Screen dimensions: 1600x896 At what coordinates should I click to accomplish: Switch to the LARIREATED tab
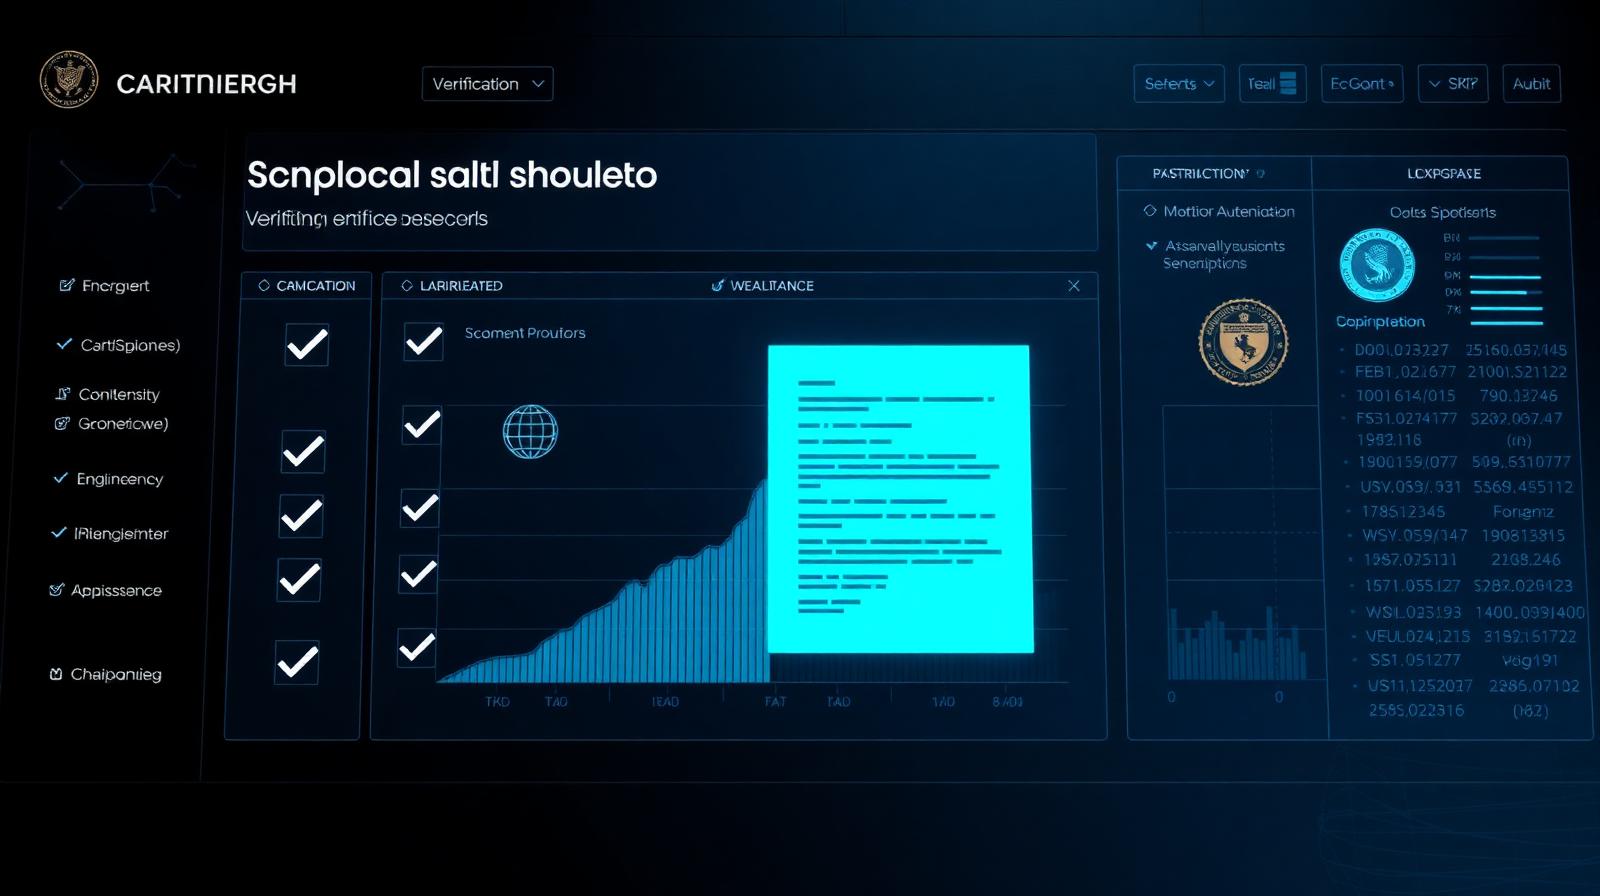[452, 286]
